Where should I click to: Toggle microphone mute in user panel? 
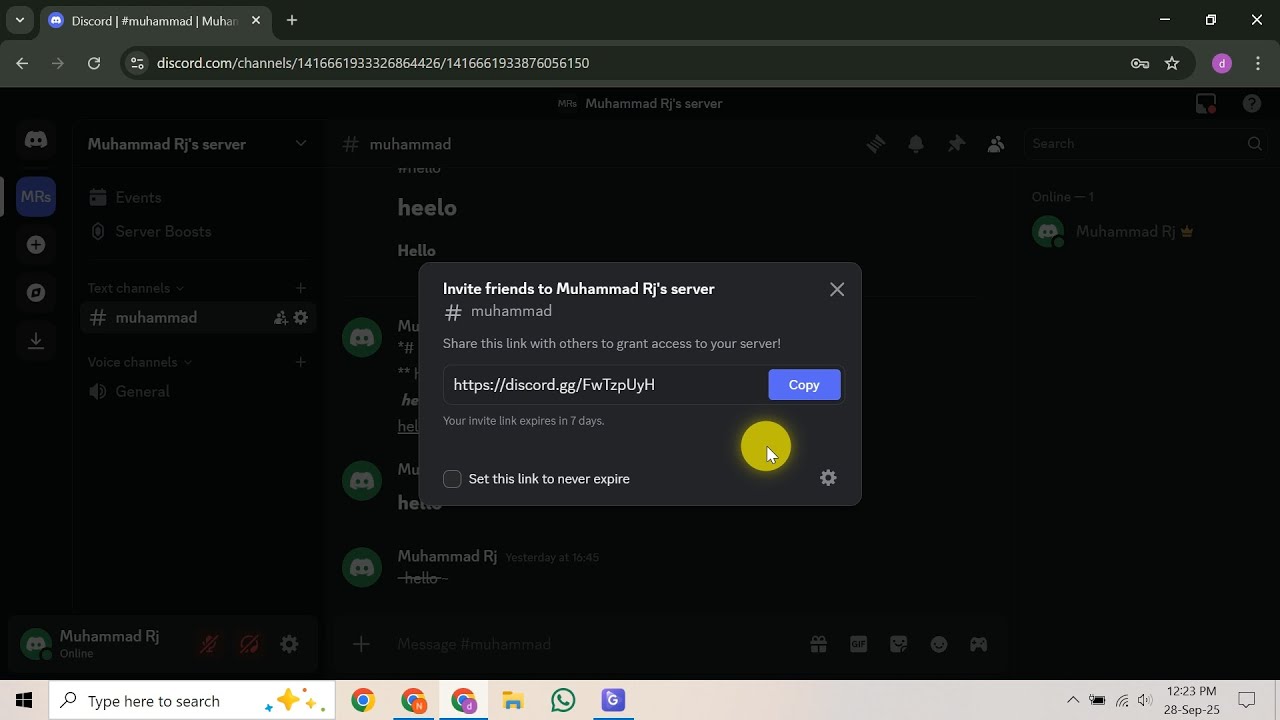tap(209, 645)
